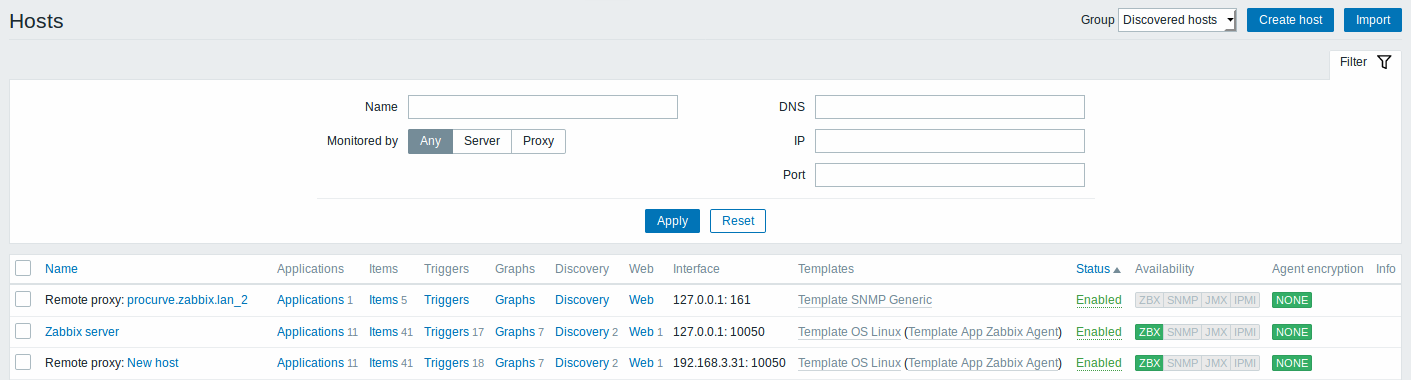Open the Group dropdown showing Discovered hosts
The width and height of the screenshot is (1411, 380).
coord(1177,20)
